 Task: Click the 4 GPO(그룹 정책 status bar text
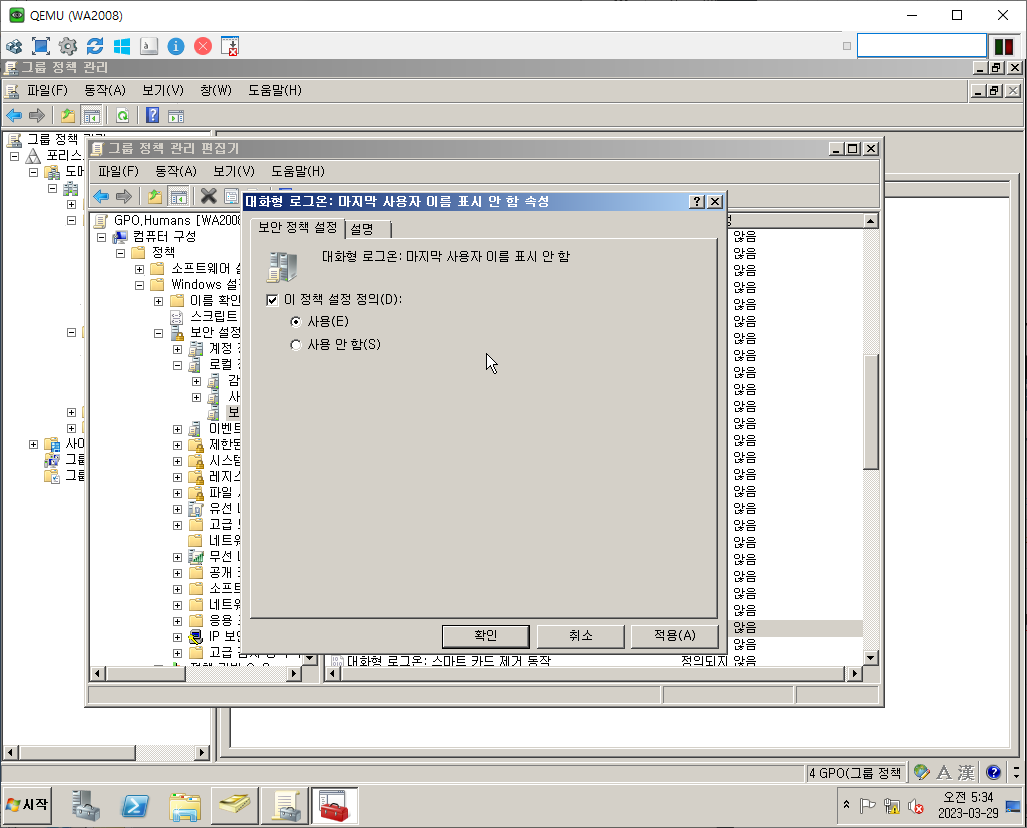[x=855, y=773]
